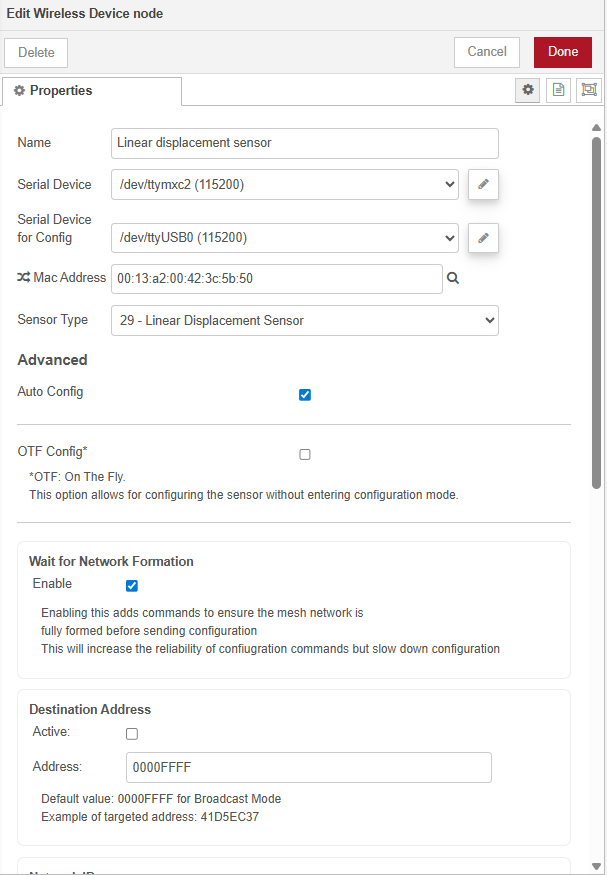Search for Mac Address with magnifier icon

[453, 279]
